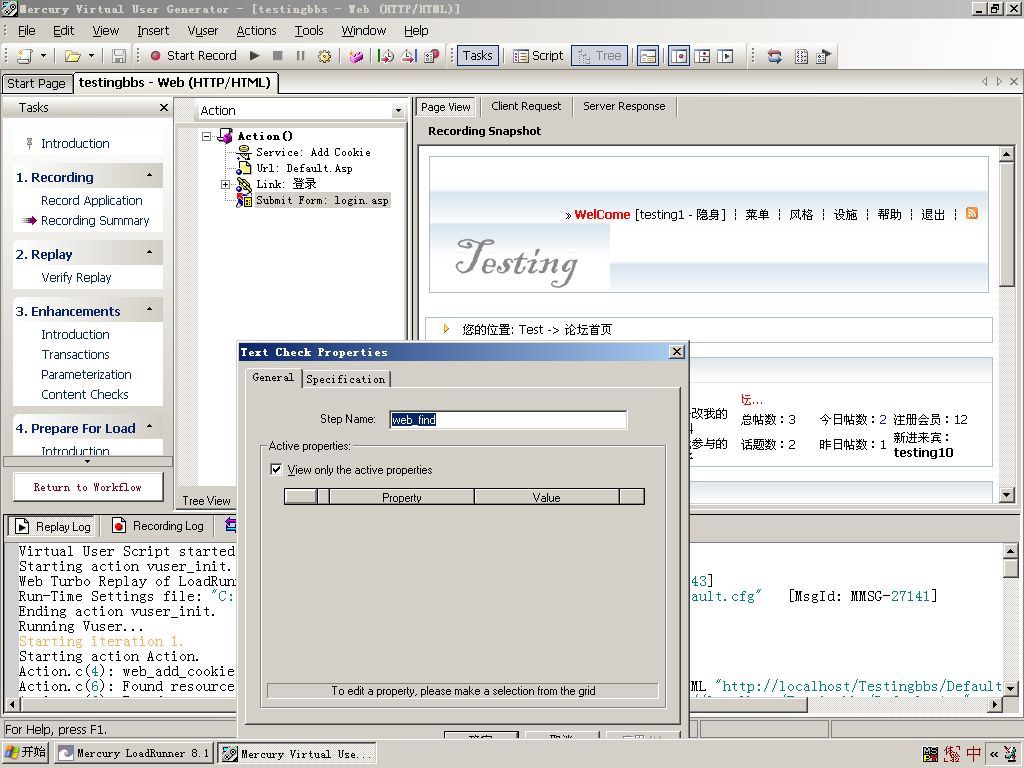Select the Submit Form: login.asp step icon

(x=243, y=200)
